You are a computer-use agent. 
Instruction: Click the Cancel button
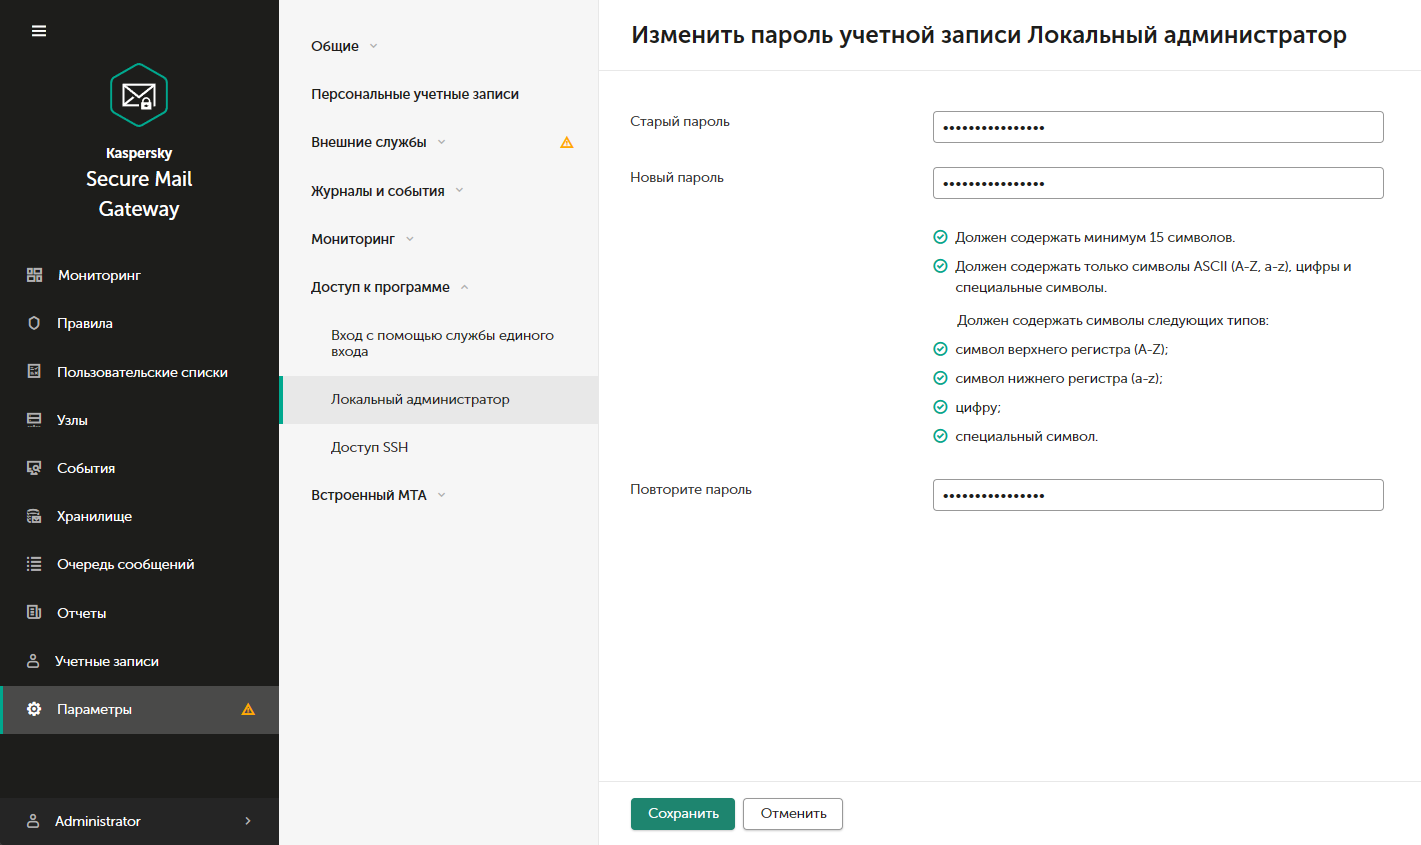793,814
